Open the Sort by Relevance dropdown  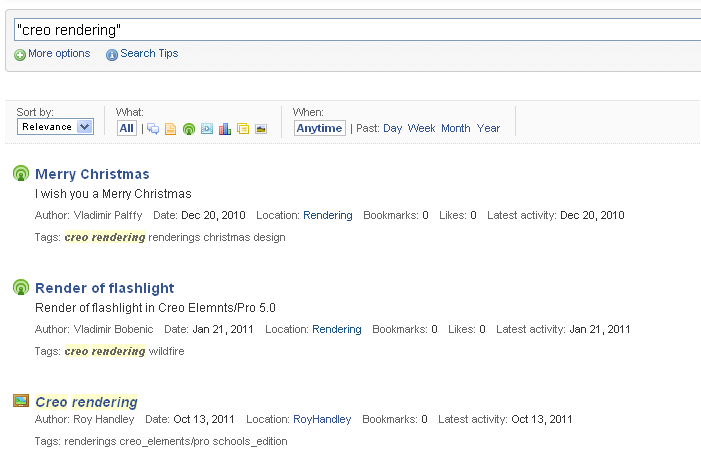tap(55, 127)
